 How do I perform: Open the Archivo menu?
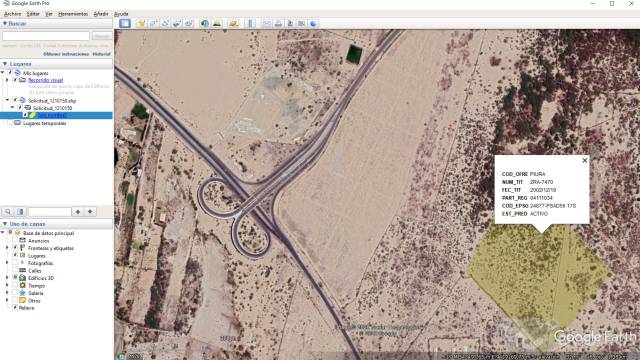click(x=12, y=14)
